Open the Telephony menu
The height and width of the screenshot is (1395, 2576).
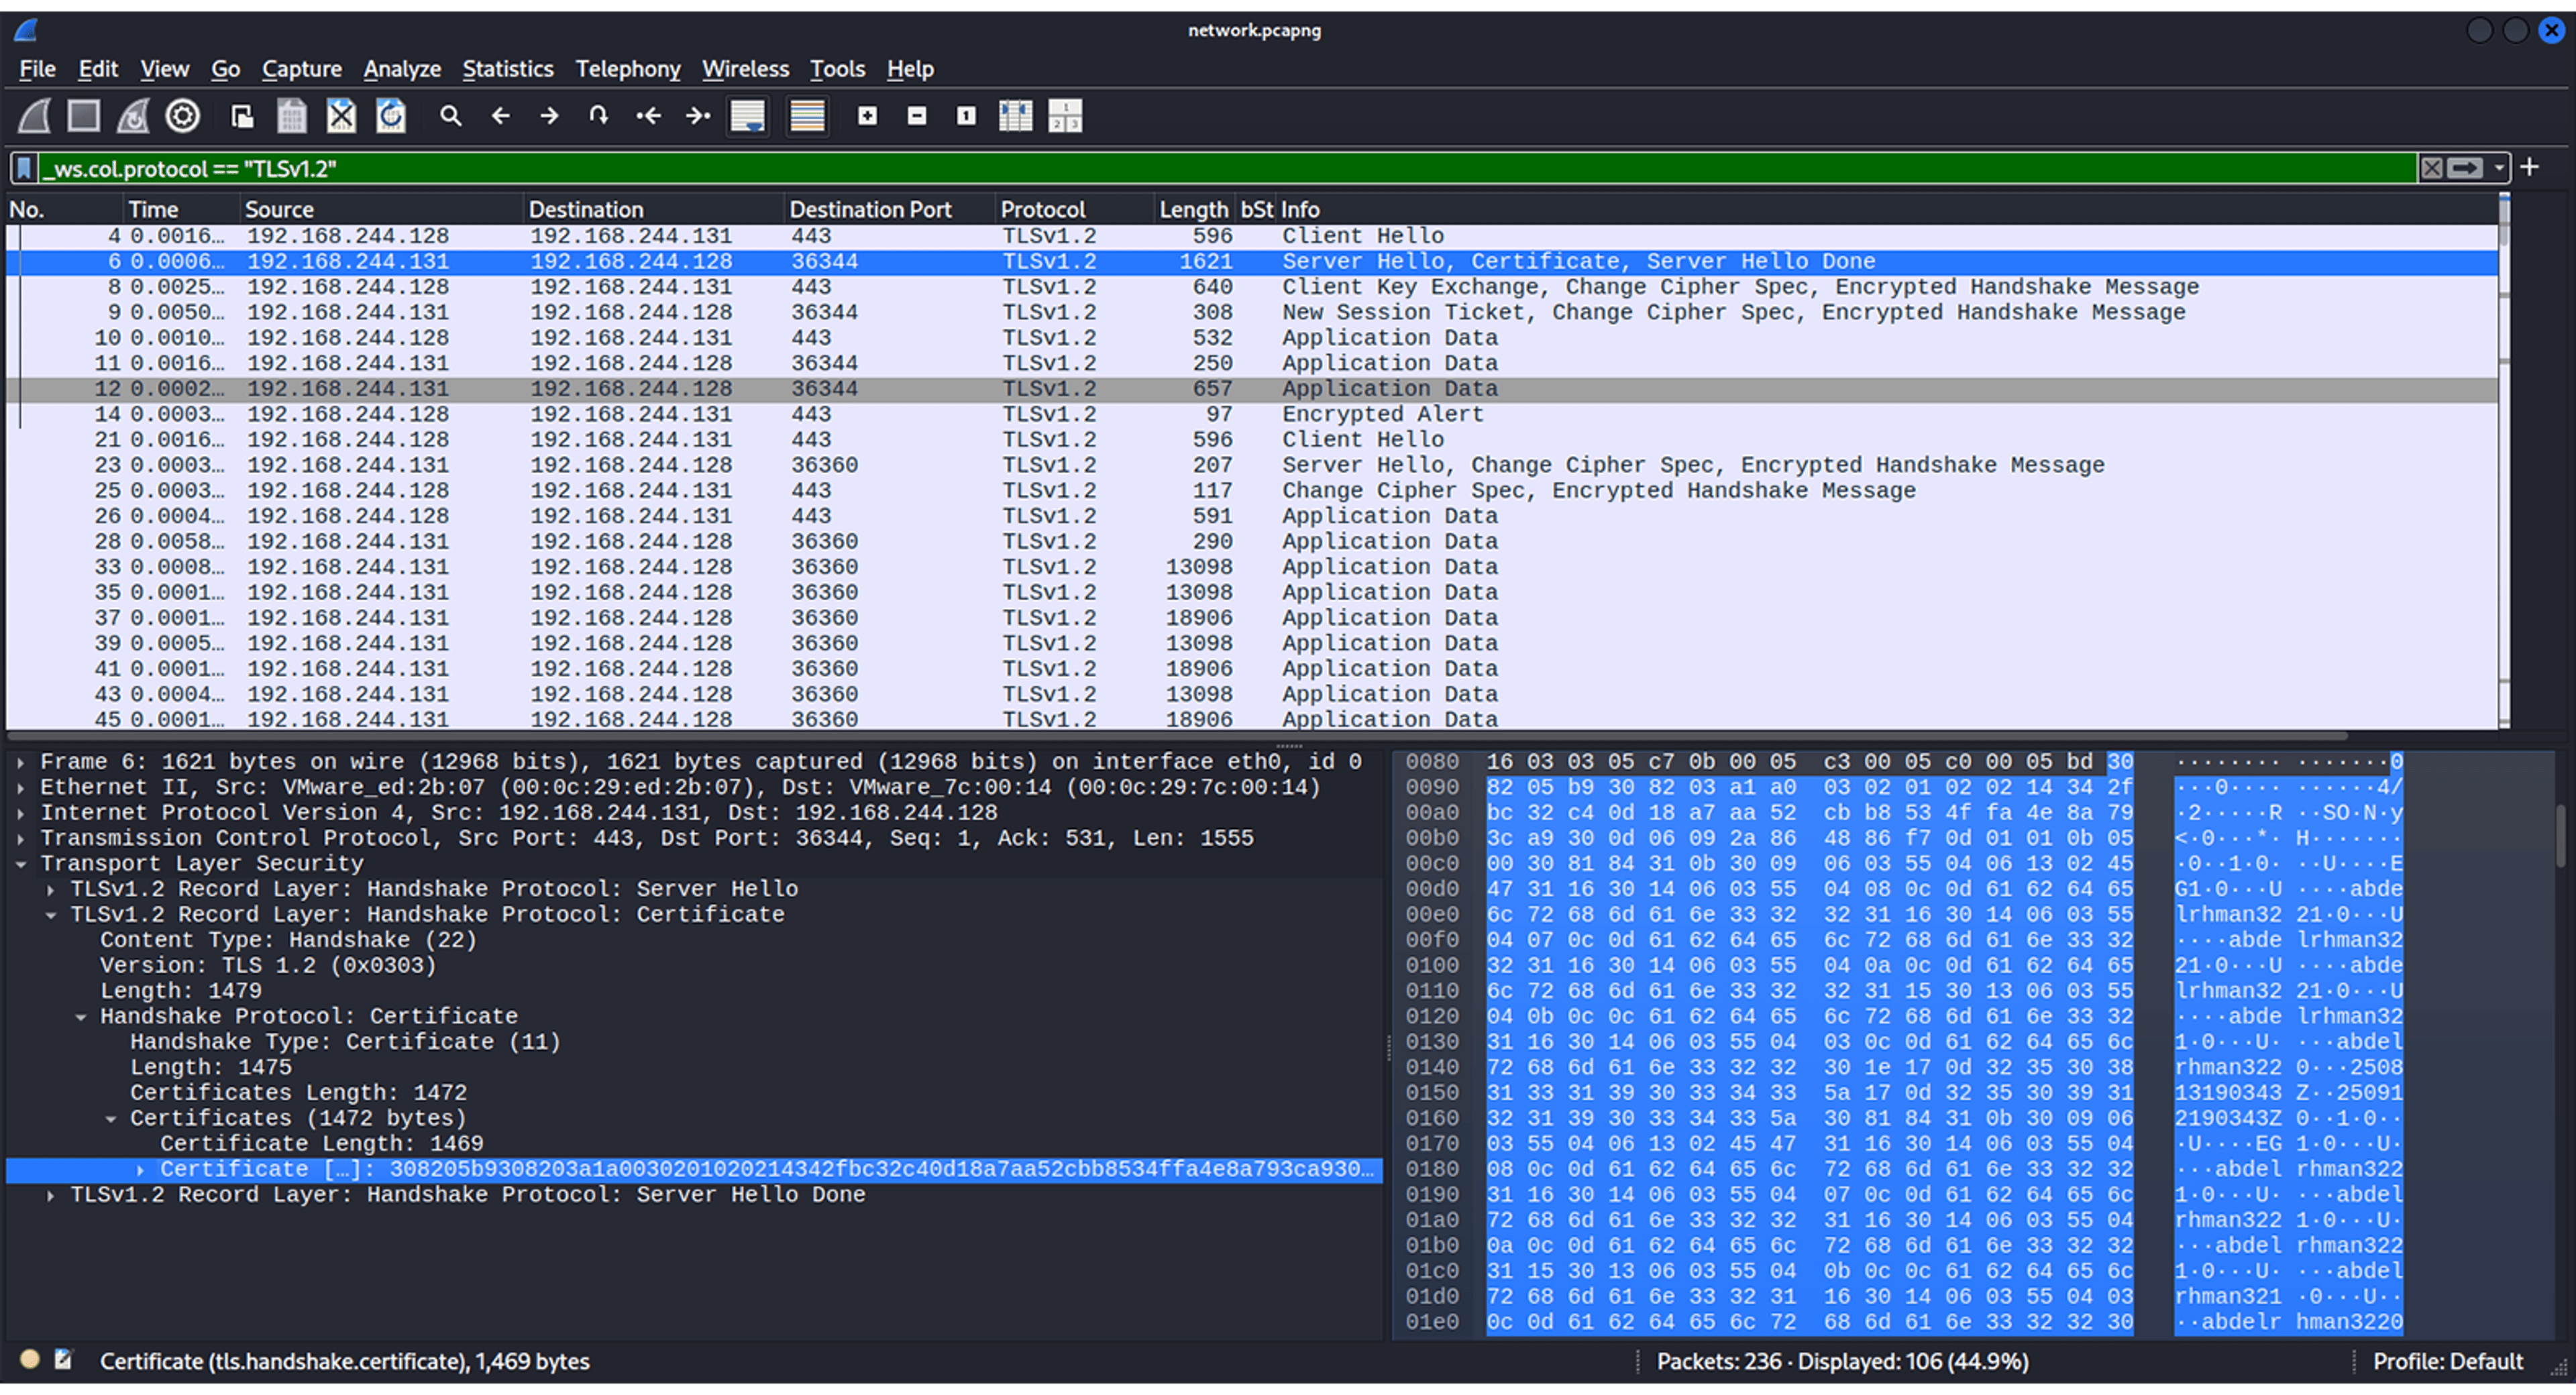[x=628, y=69]
